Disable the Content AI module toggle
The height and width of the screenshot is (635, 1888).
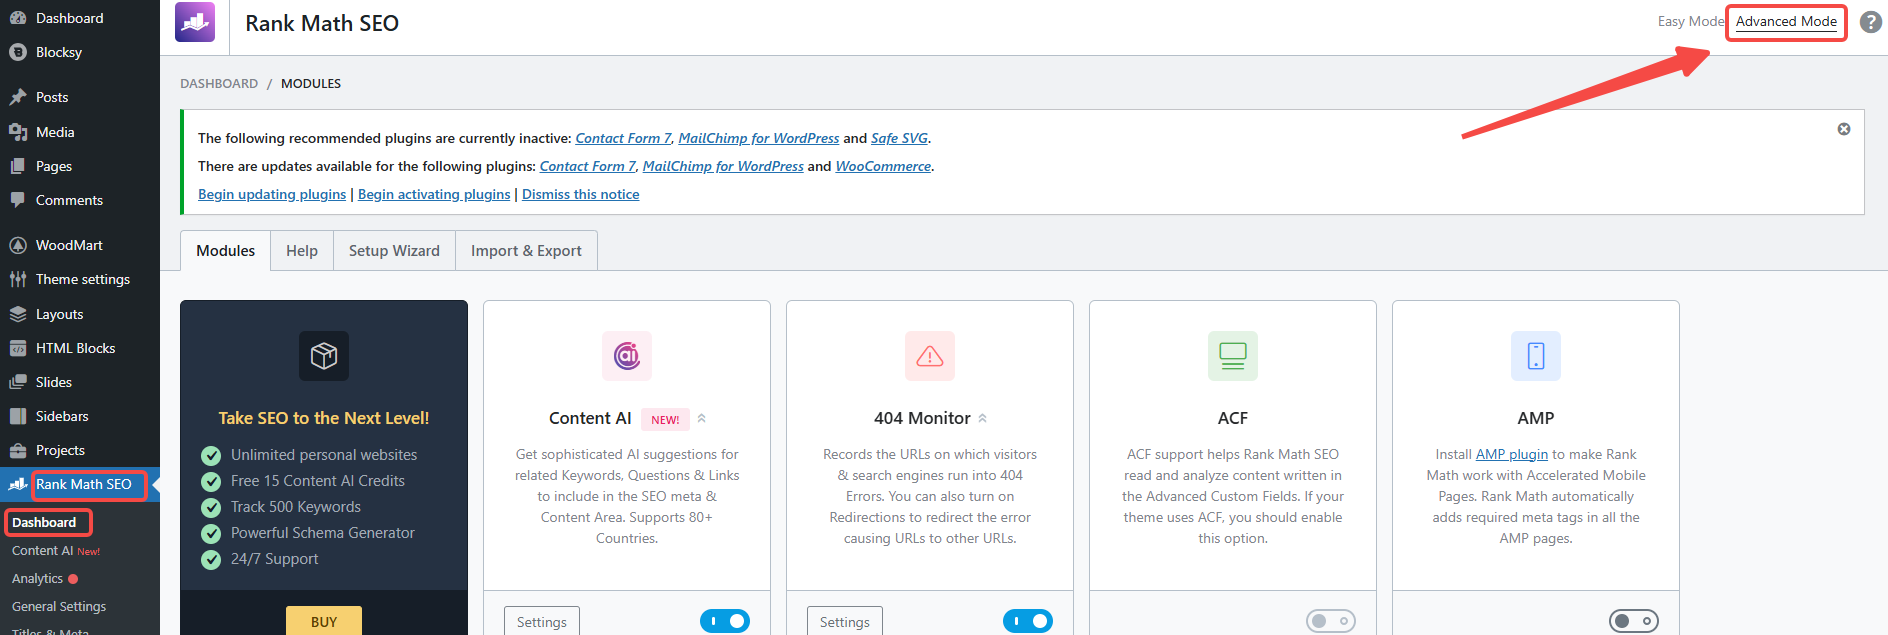(725, 621)
